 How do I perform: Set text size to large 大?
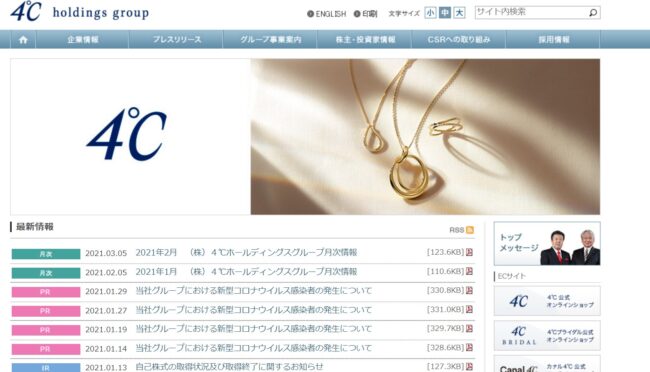459,13
